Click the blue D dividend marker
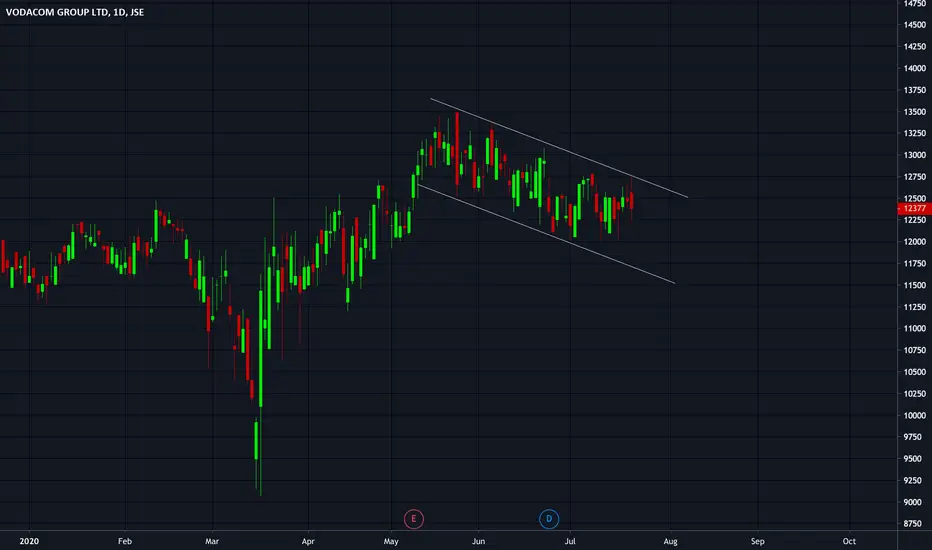 [549, 519]
